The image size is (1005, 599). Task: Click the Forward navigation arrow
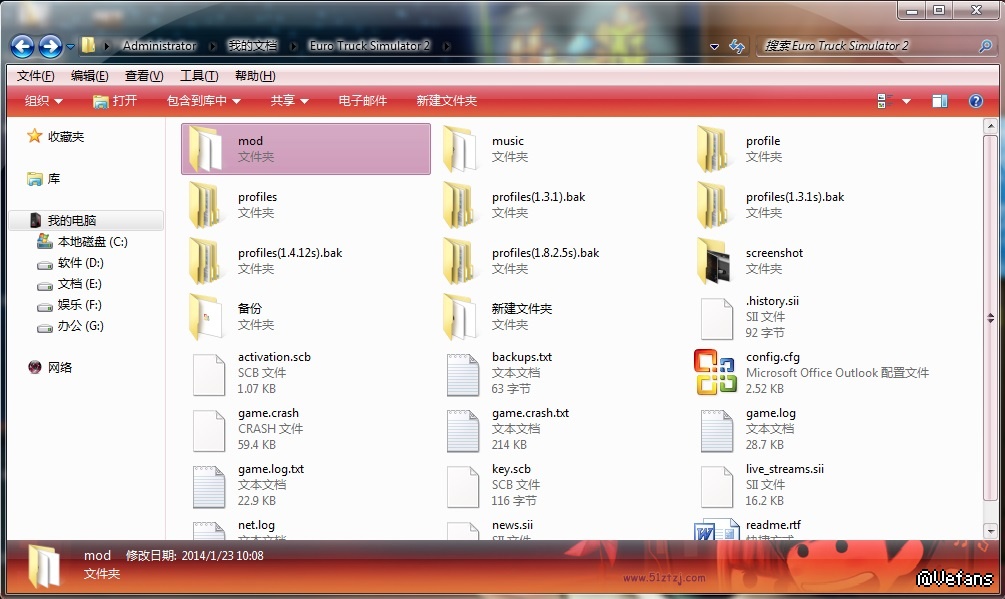[51, 46]
